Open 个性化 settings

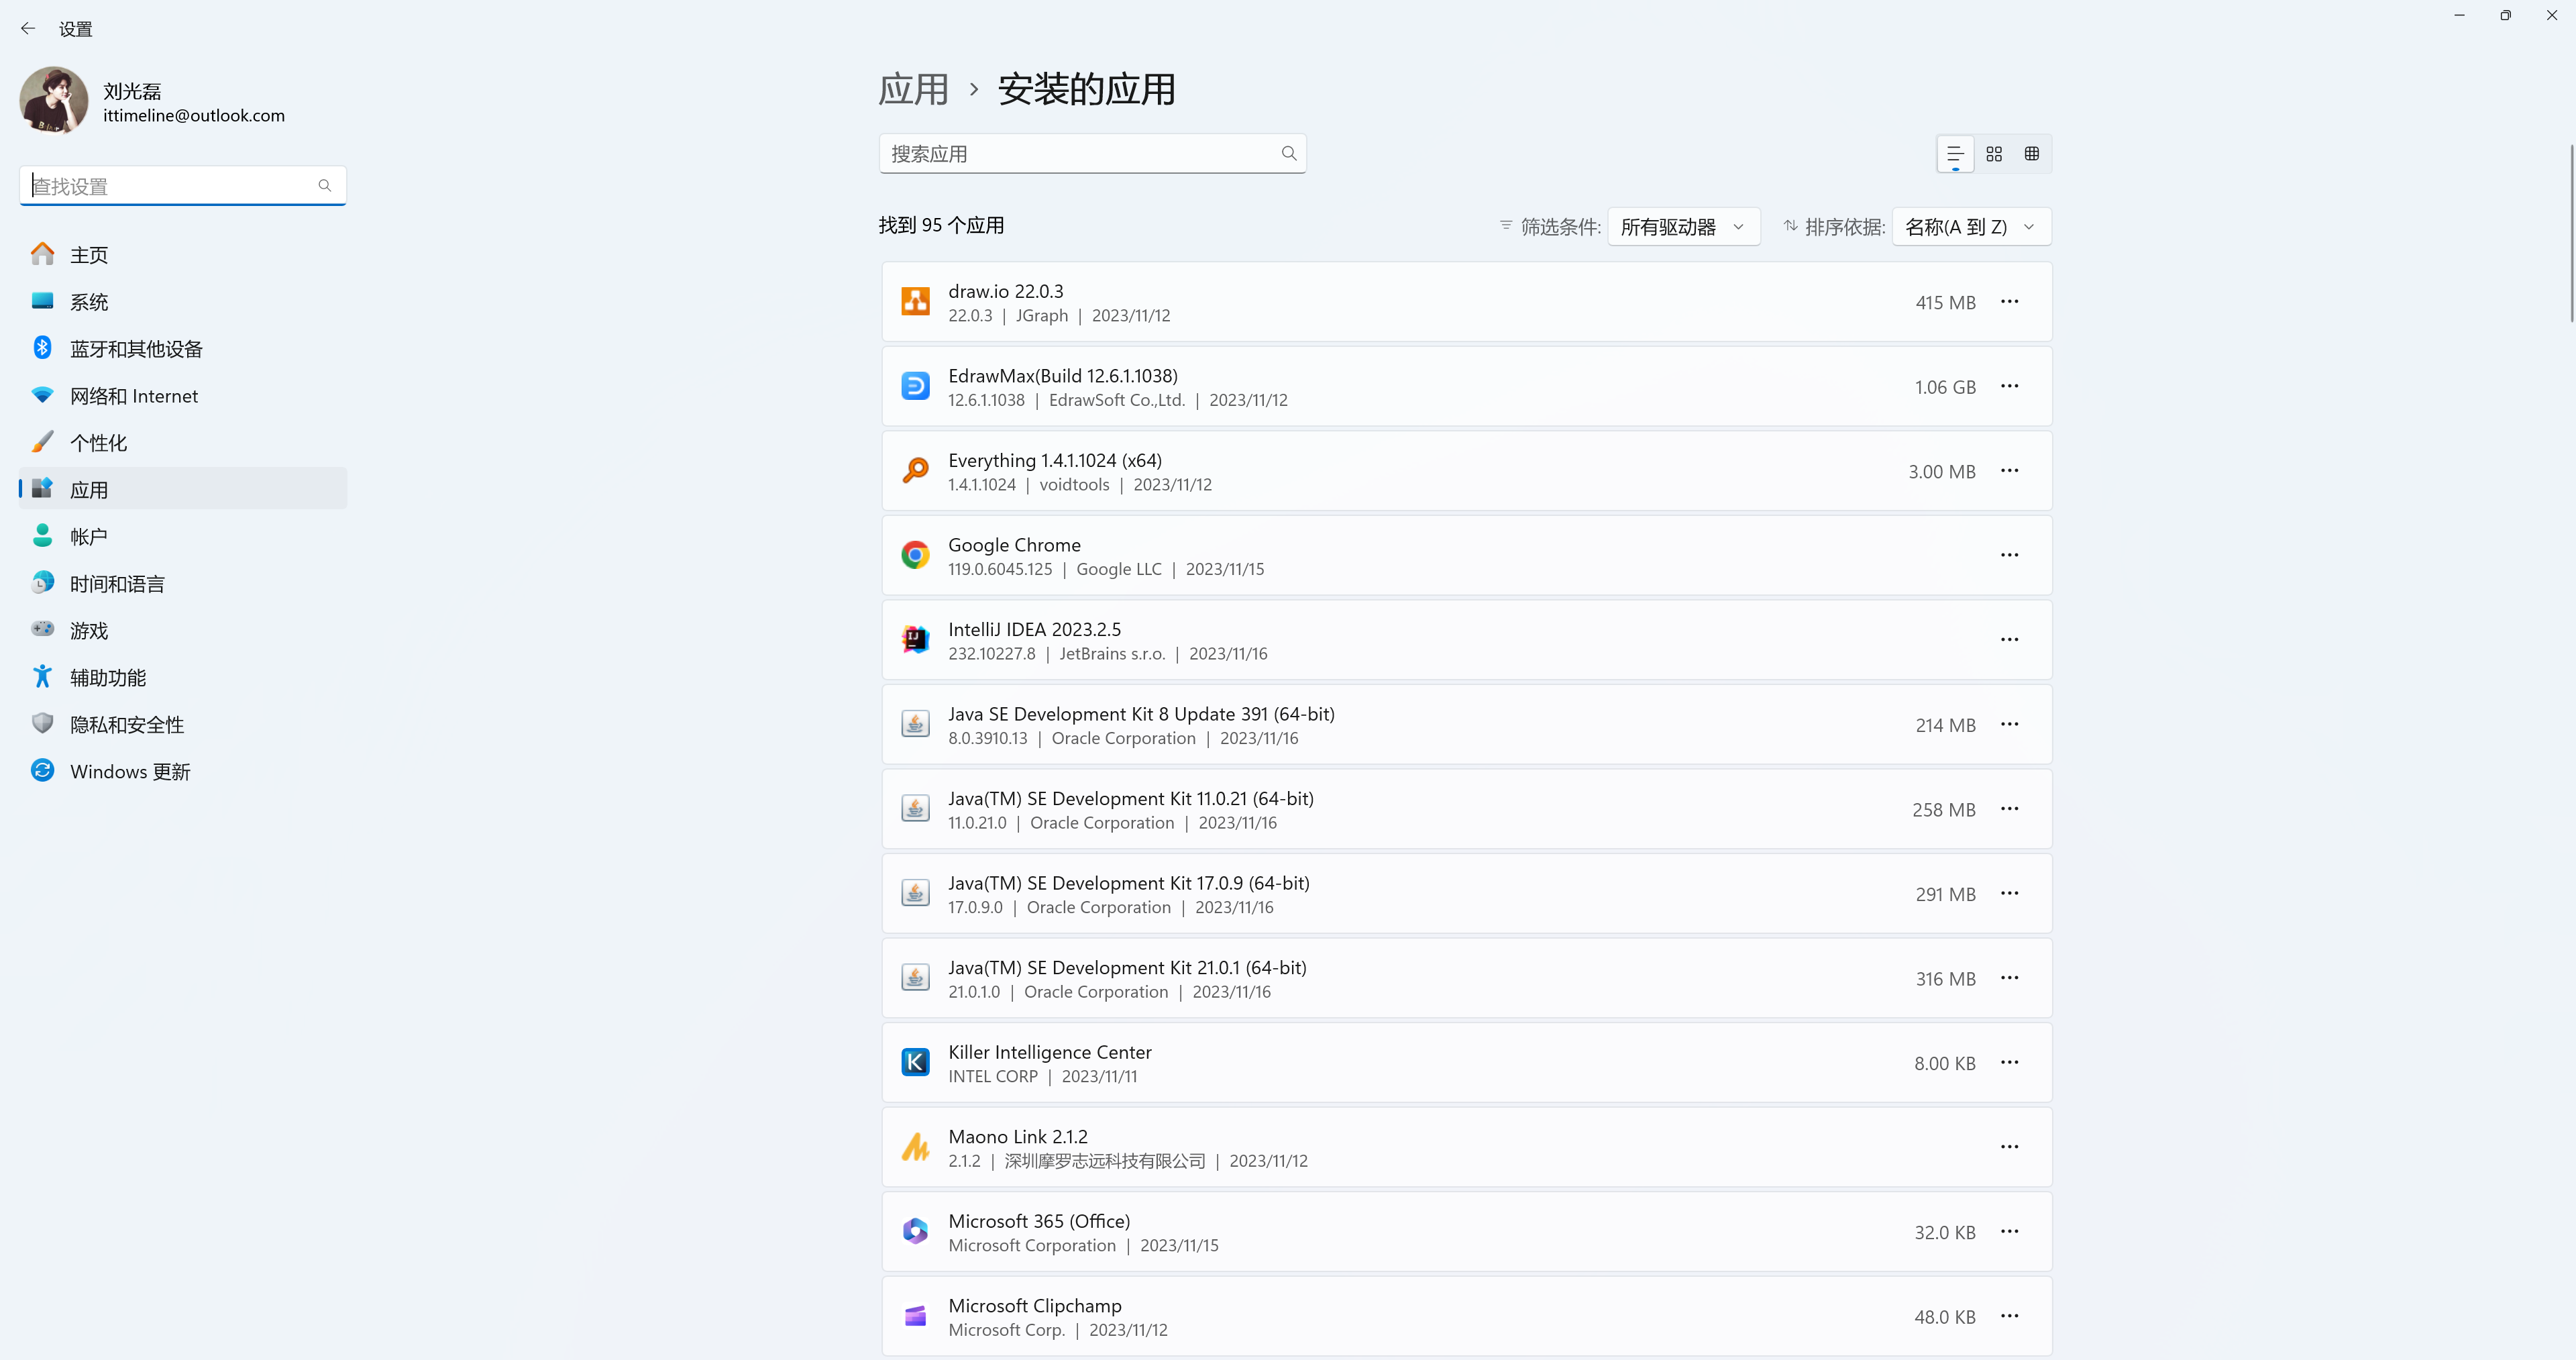pos(183,442)
